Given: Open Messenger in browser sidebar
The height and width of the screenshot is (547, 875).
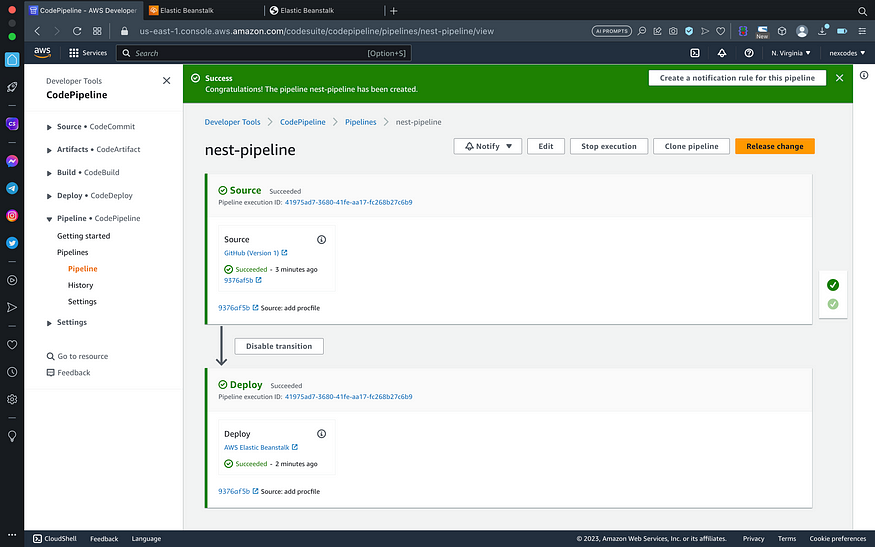Looking at the screenshot, I should click(x=12, y=161).
